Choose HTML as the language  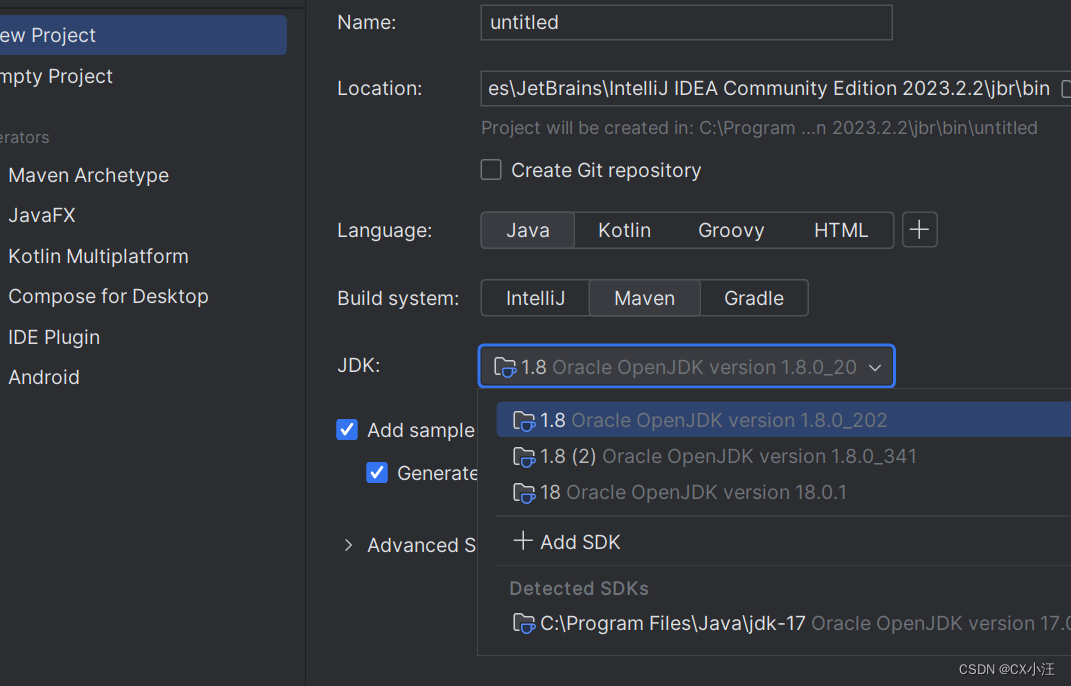pos(841,230)
